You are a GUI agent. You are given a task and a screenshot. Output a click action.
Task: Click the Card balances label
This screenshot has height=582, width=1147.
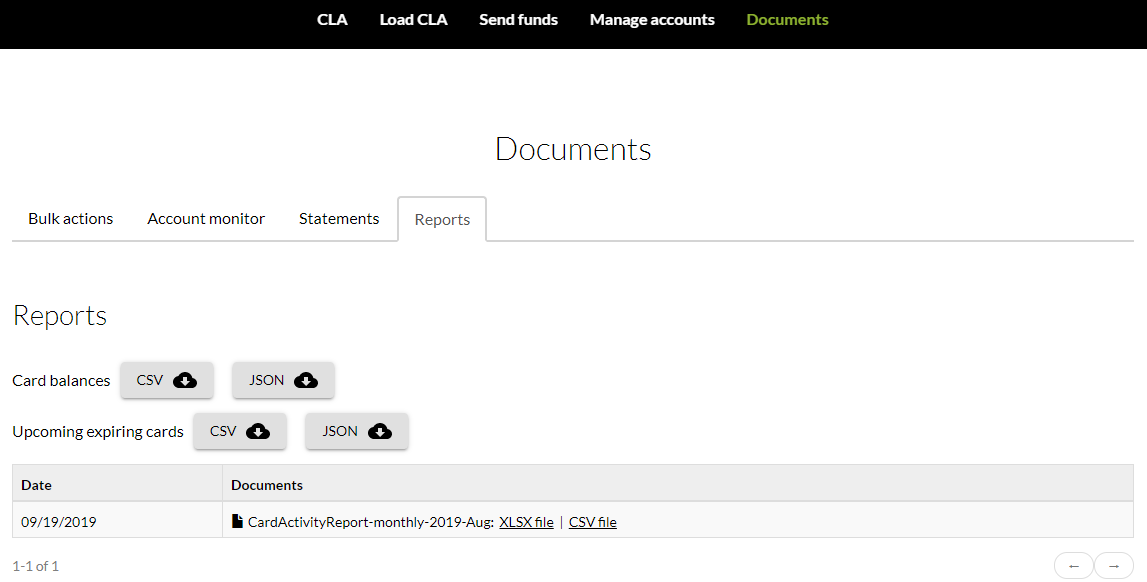tap(61, 381)
